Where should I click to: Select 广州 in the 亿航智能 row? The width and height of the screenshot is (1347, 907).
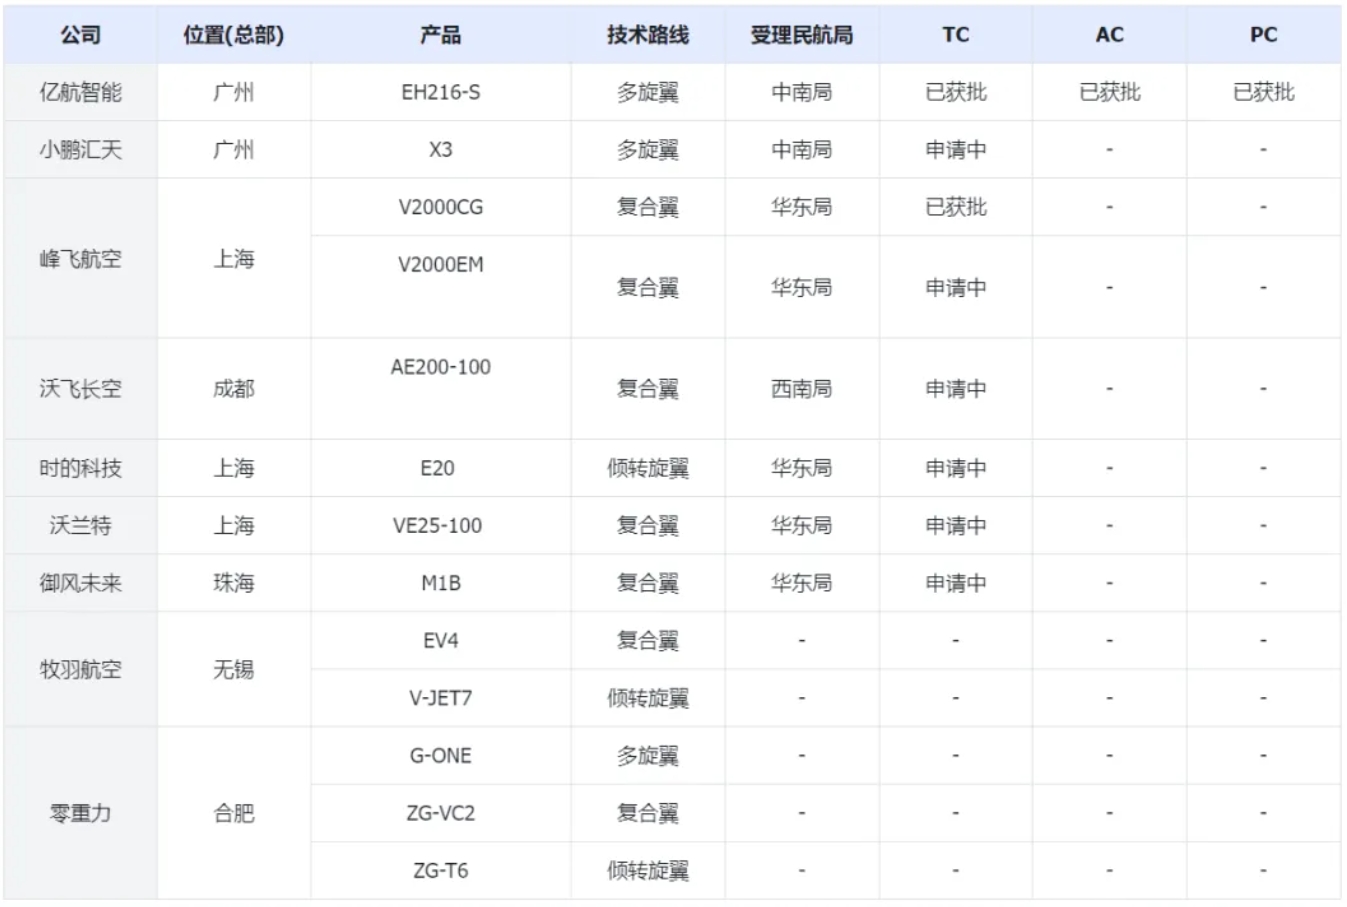[234, 93]
